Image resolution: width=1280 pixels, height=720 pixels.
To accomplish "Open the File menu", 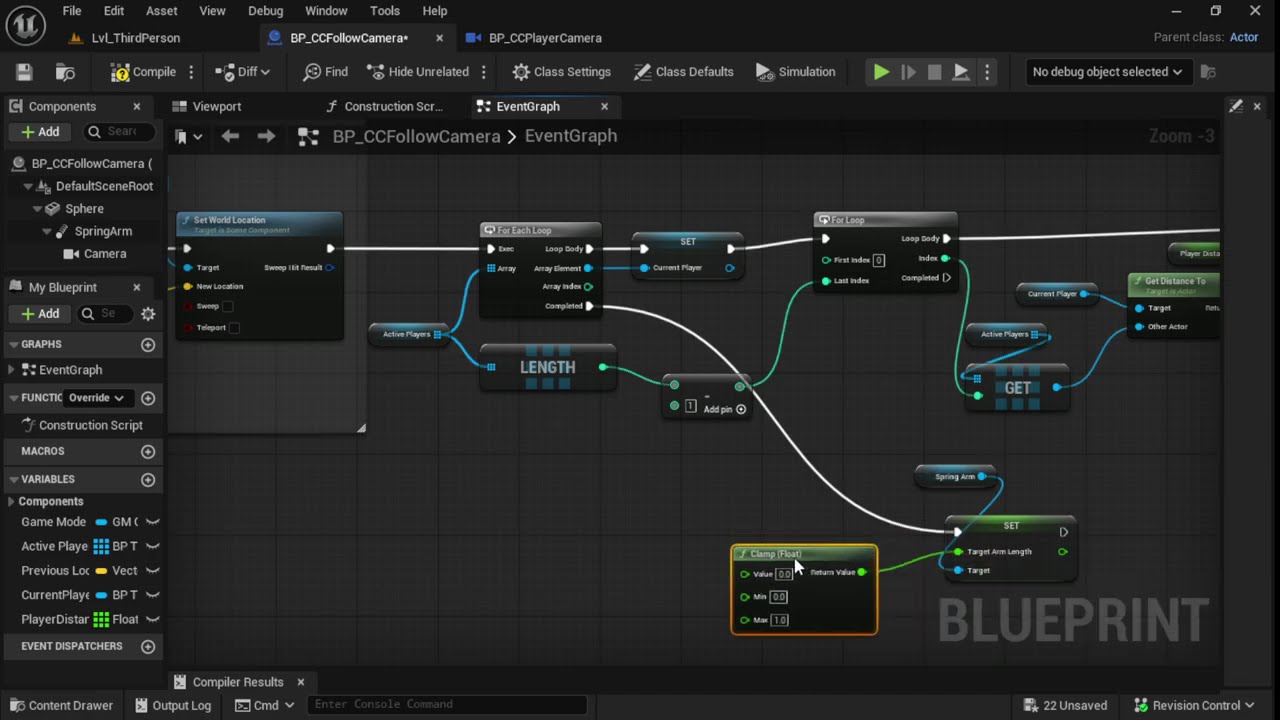I will pyautogui.click(x=72, y=11).
